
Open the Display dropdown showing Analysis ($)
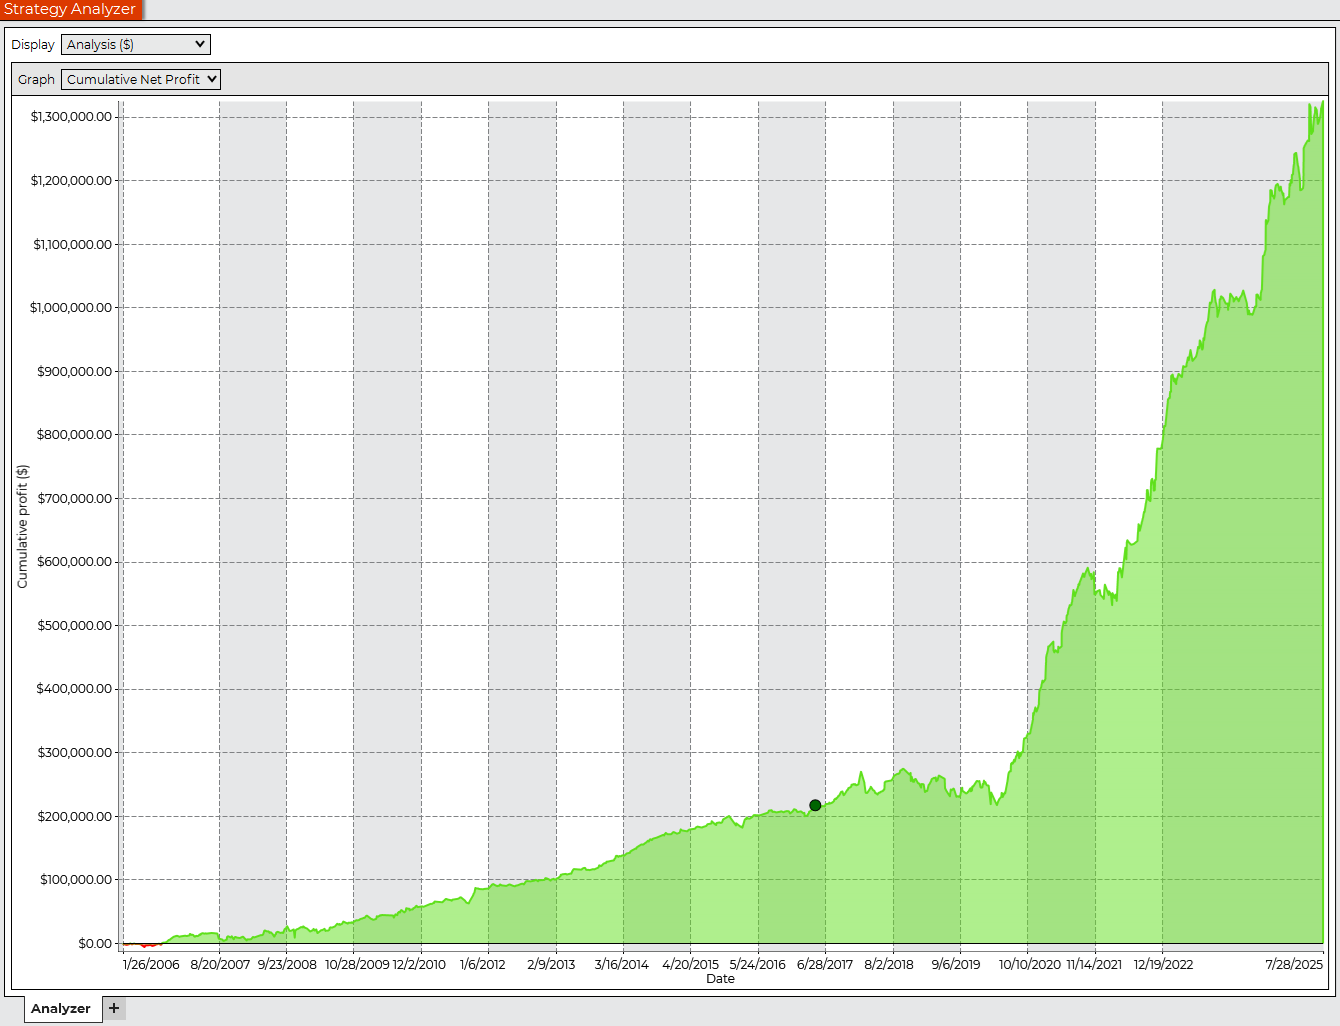[135, 45]
